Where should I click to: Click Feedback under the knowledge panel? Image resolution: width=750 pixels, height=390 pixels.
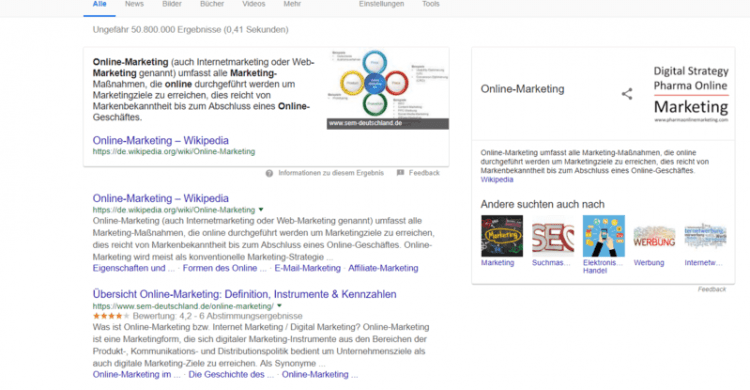click(712, 289)
